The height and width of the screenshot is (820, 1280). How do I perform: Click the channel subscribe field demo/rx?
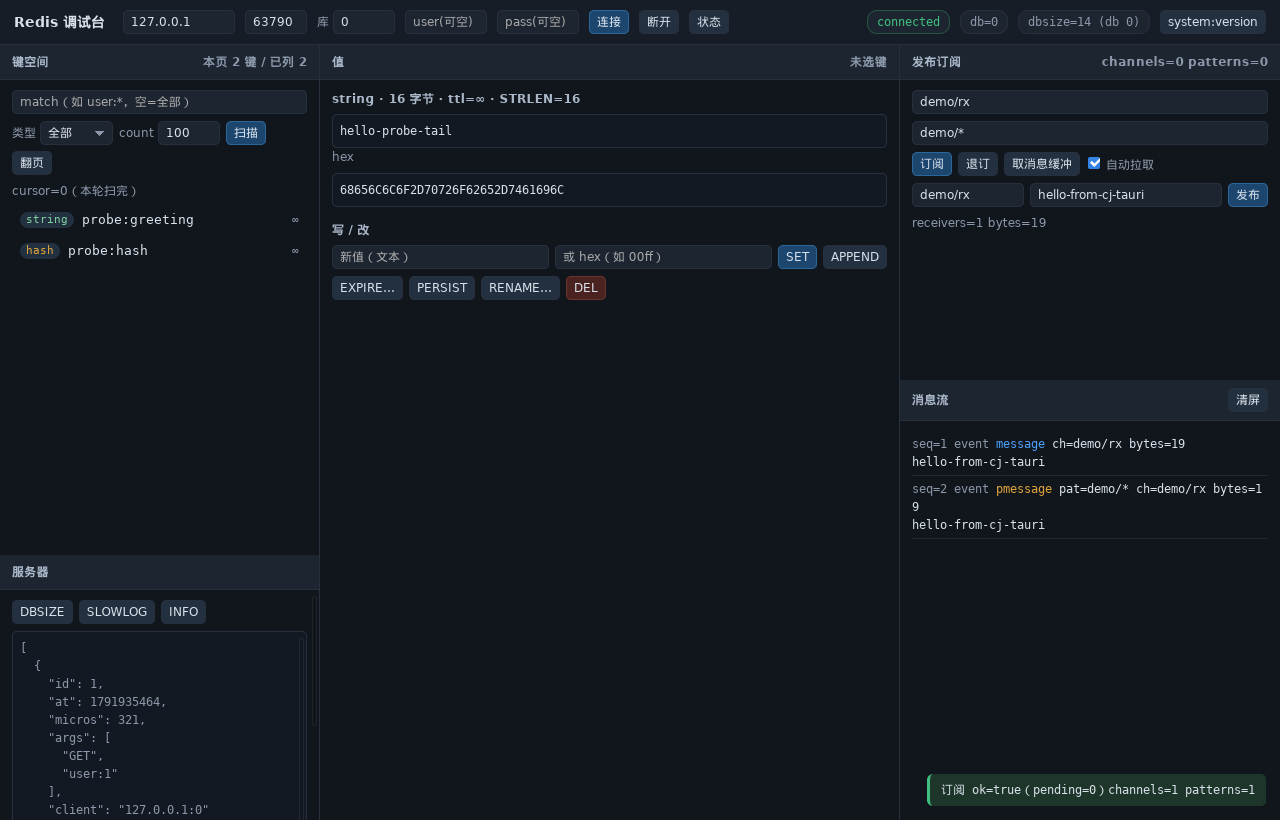pyautogui.click(x=1090, y=102)
